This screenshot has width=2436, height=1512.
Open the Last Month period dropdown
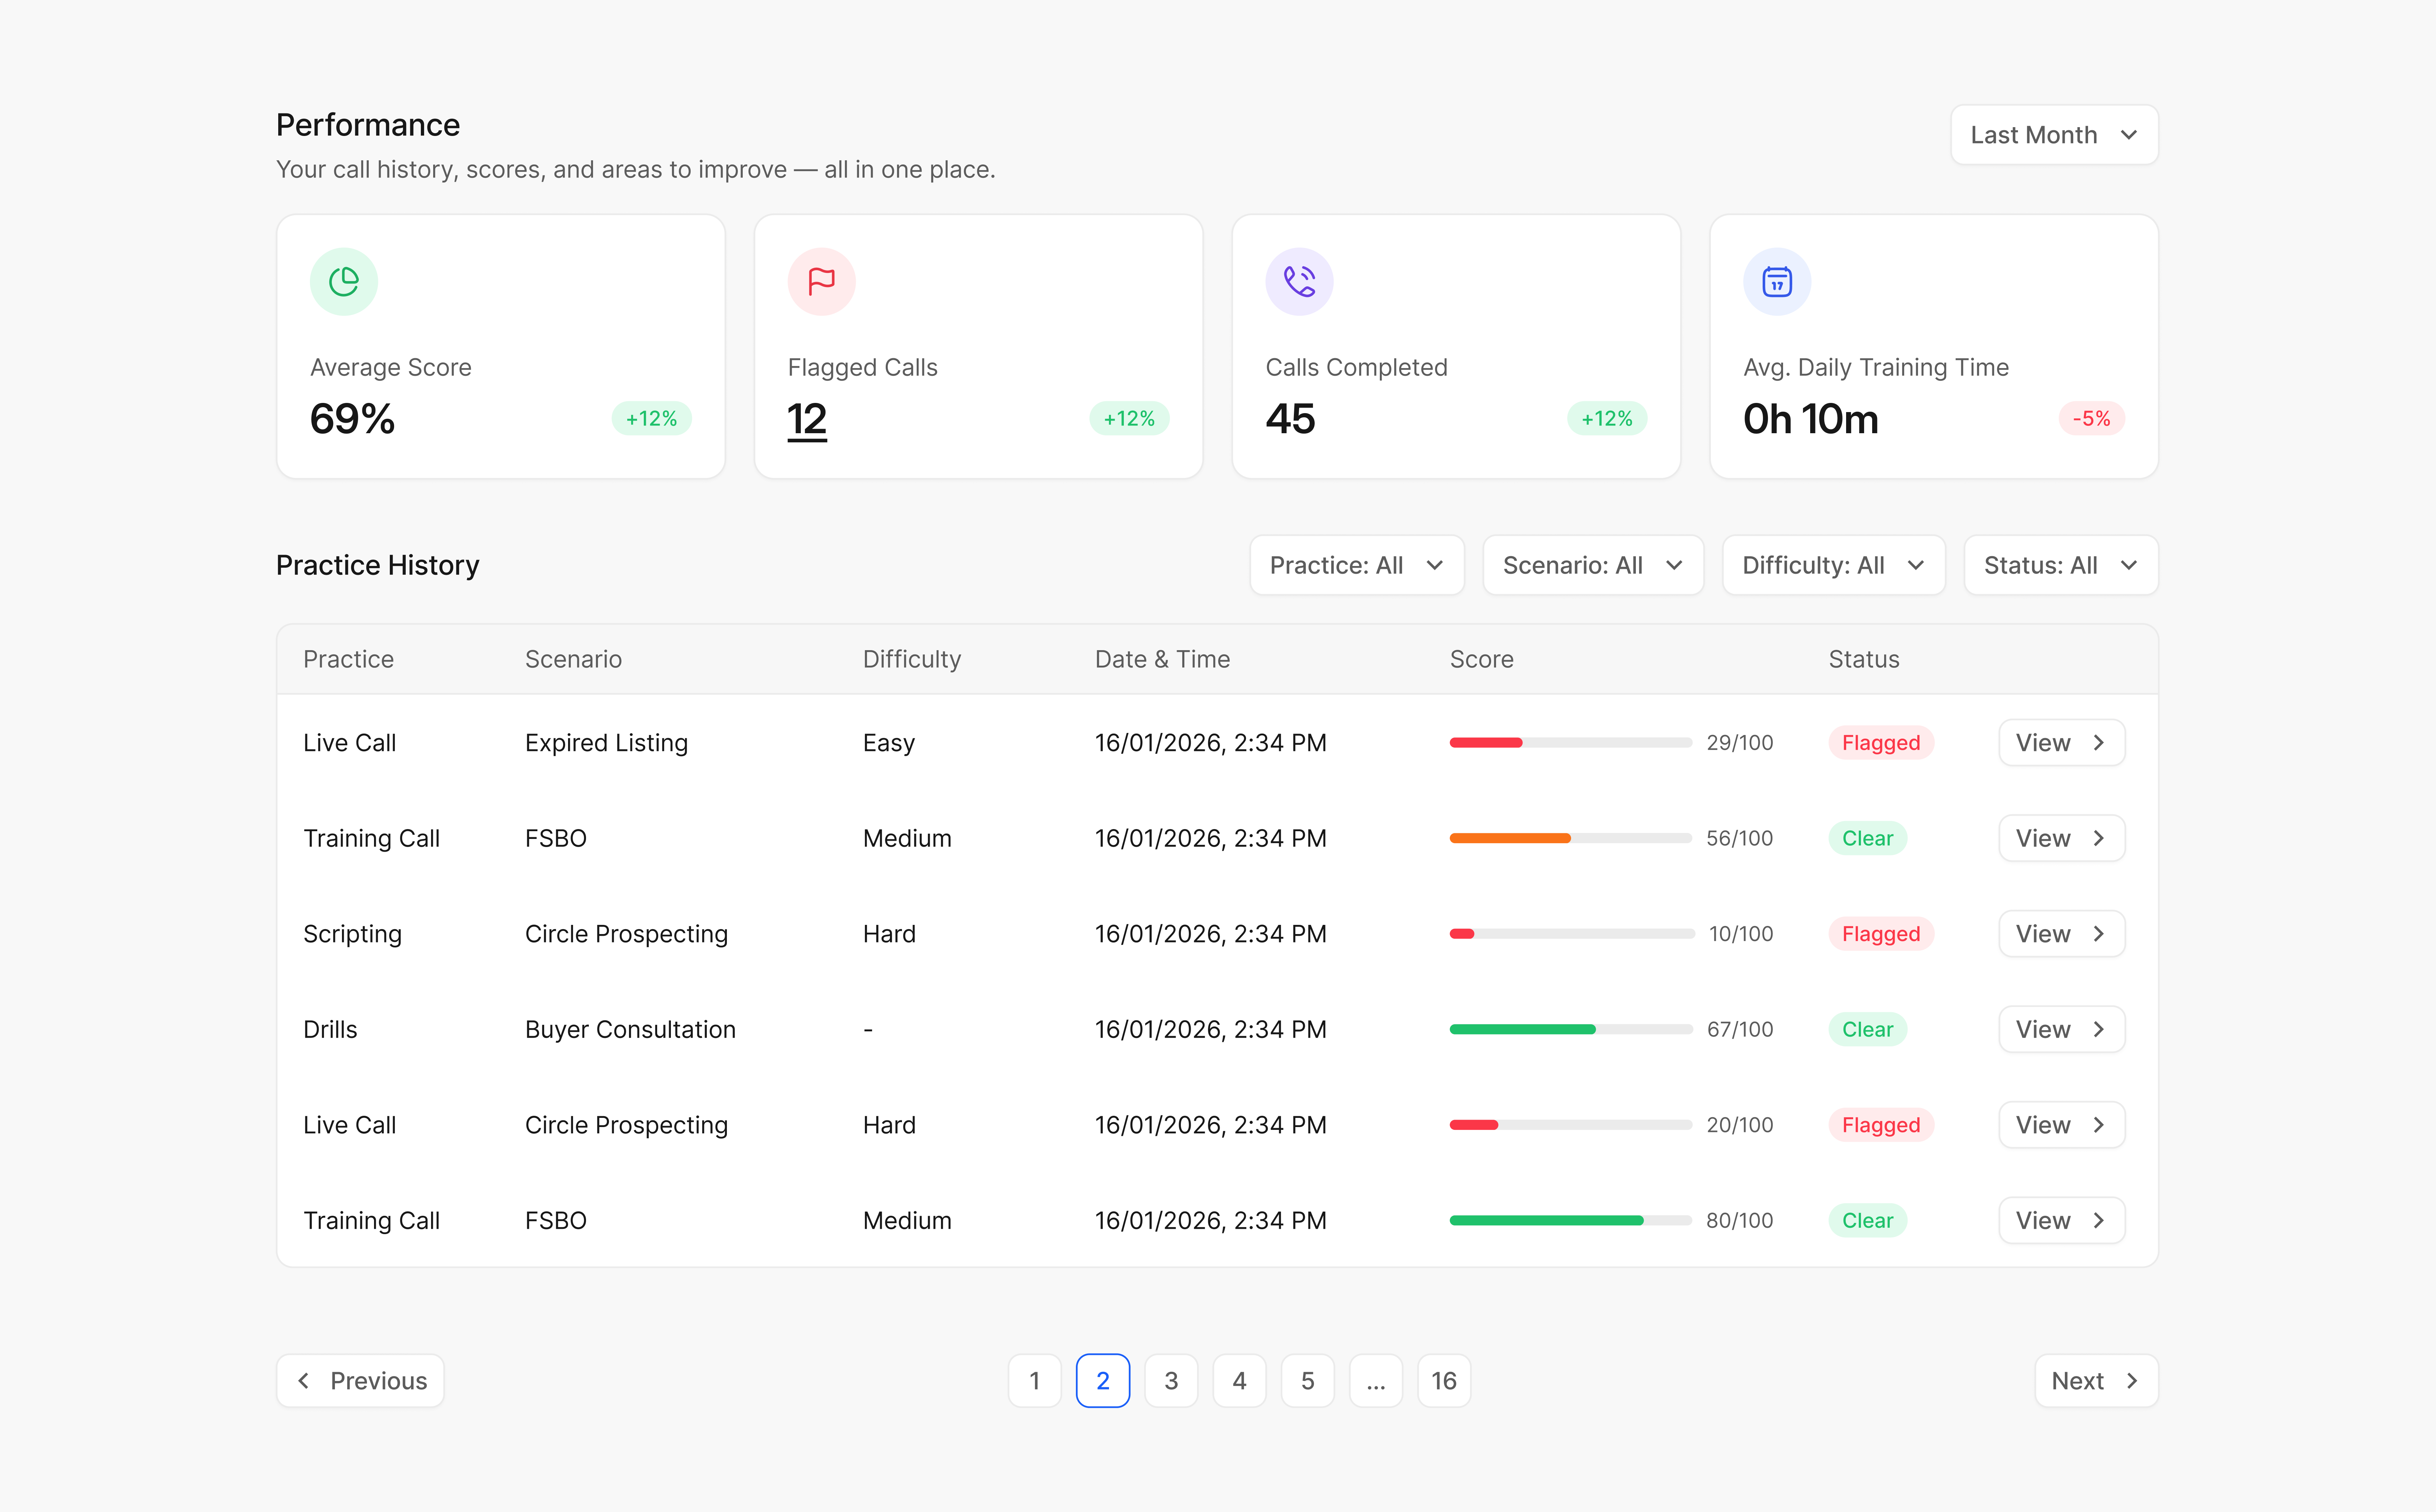click(x=2054, y=135)
